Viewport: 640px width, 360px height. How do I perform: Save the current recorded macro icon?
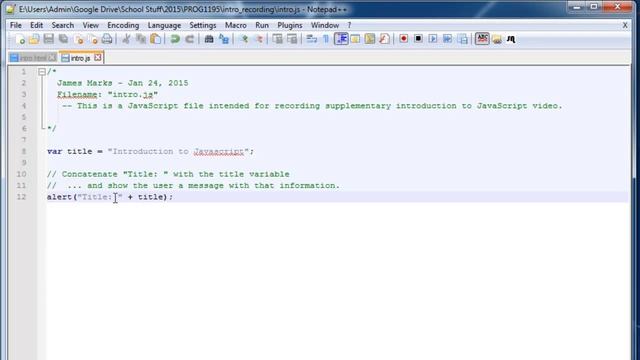(x=462, y=39)
